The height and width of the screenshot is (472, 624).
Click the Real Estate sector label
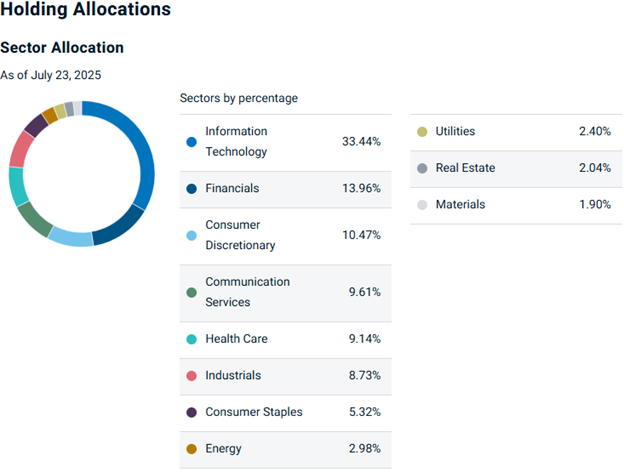click(x=465, y=168)
